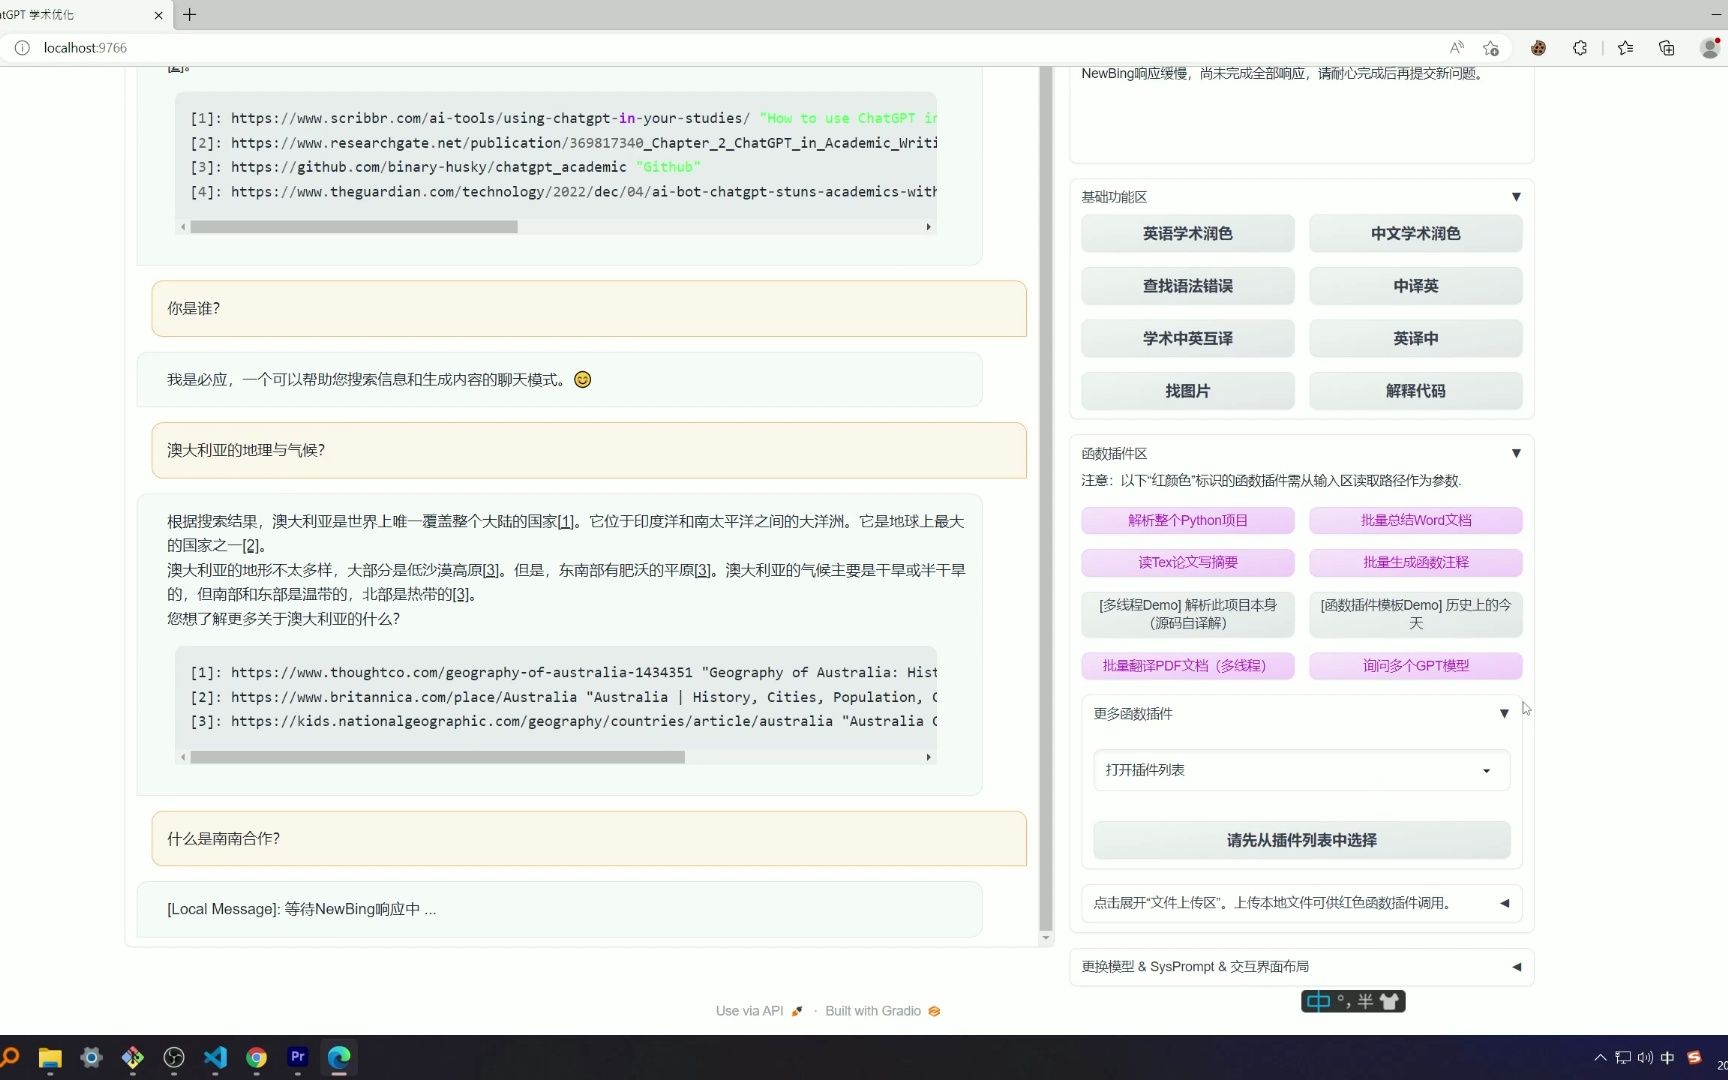Click the 学术中英互译 button
Screen dimensions: 1728x1080
coord(1187,339)
